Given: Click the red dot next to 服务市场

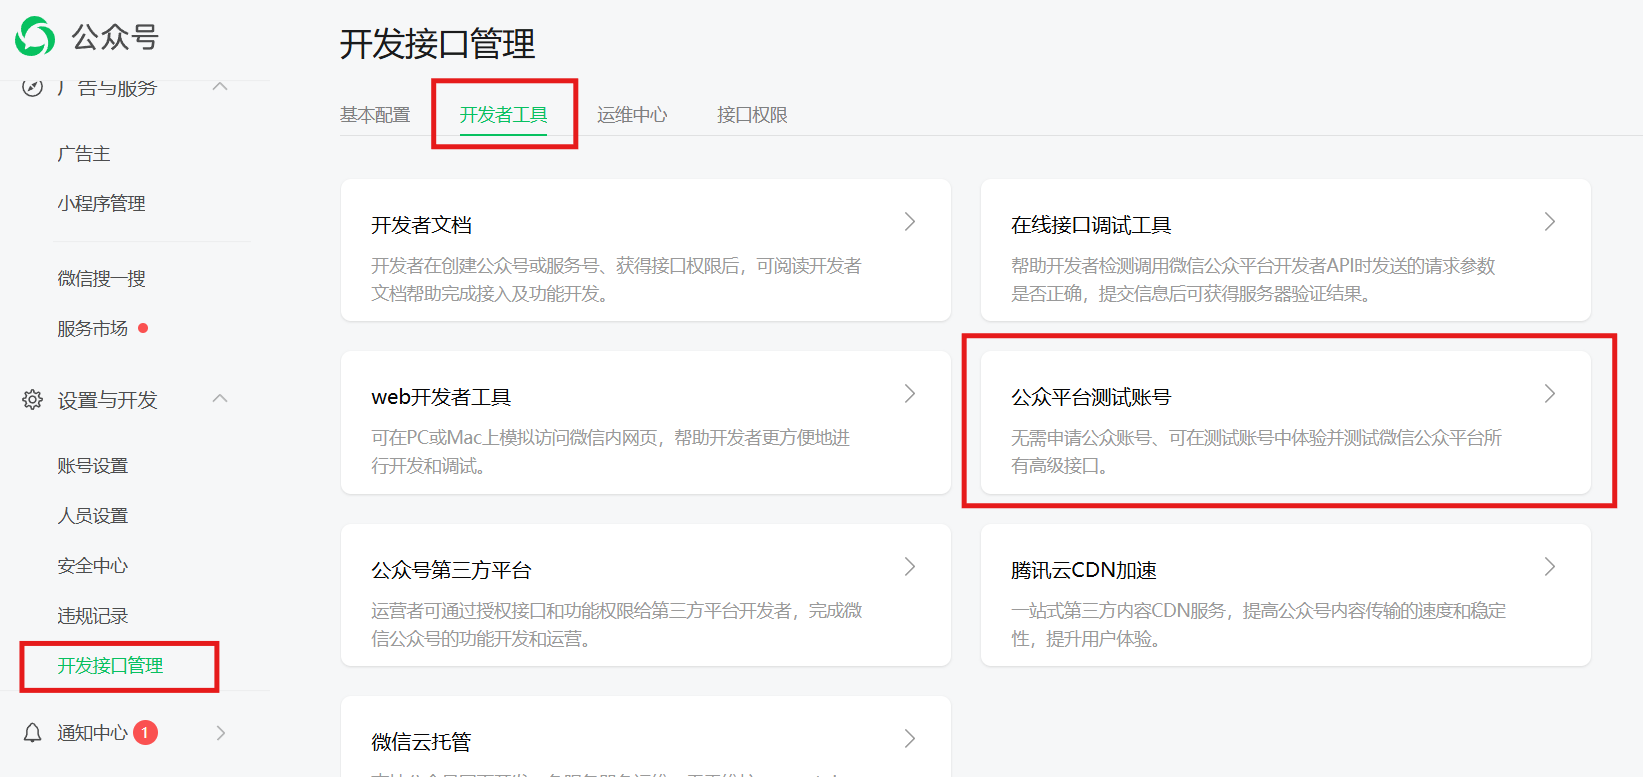Looking at the screenshot, I should pos(143,328).
